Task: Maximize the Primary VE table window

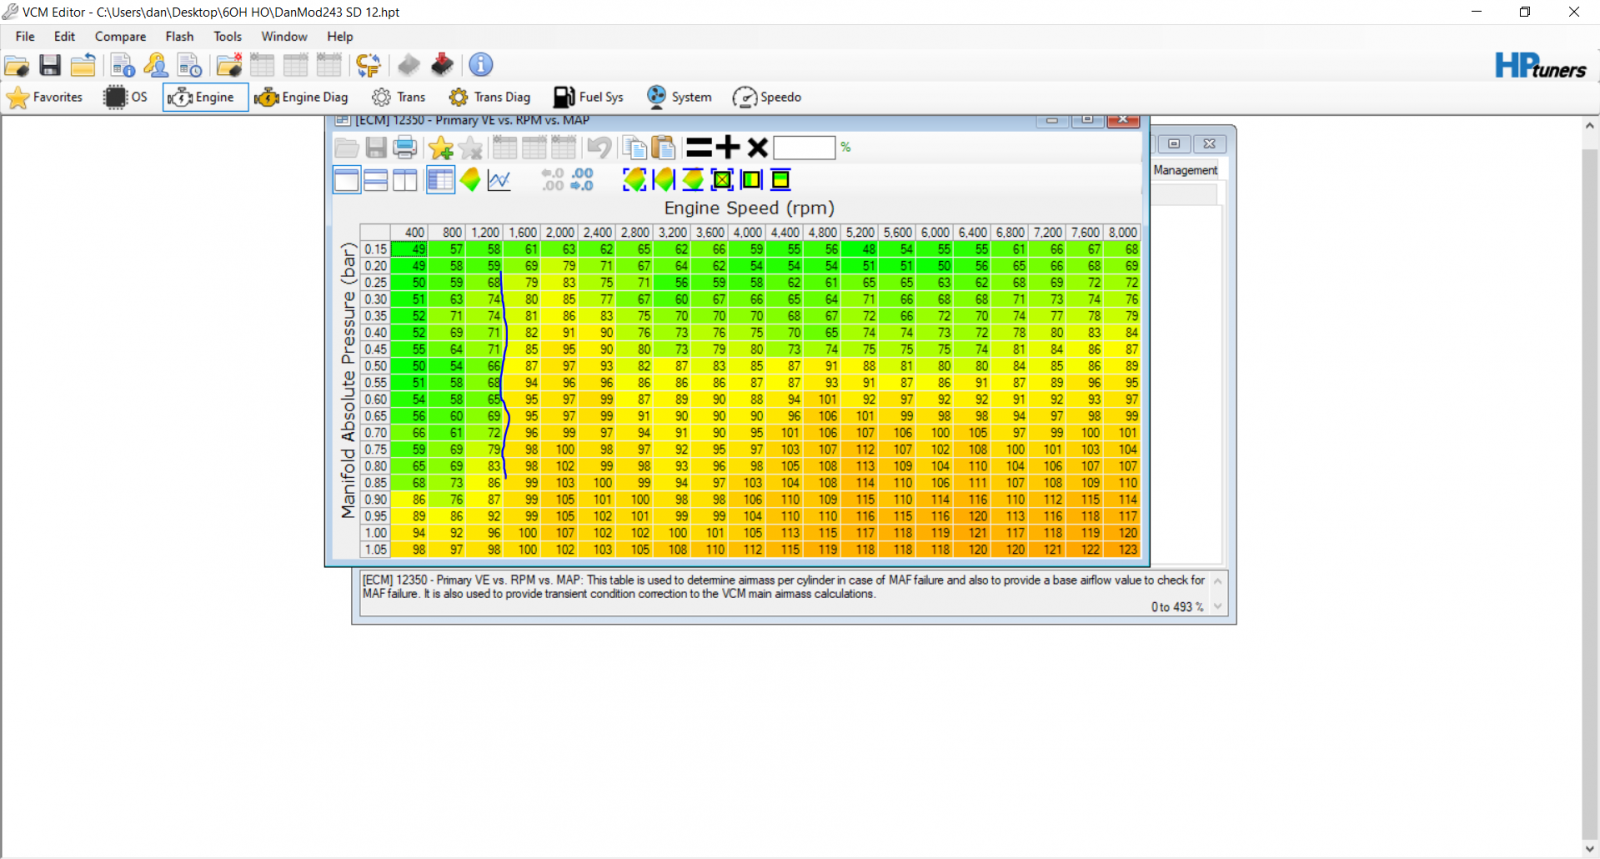Action: (x=1087, y=119)
